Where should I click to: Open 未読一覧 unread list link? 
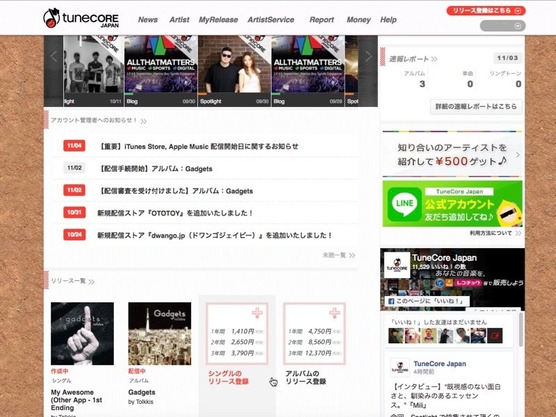338,255
